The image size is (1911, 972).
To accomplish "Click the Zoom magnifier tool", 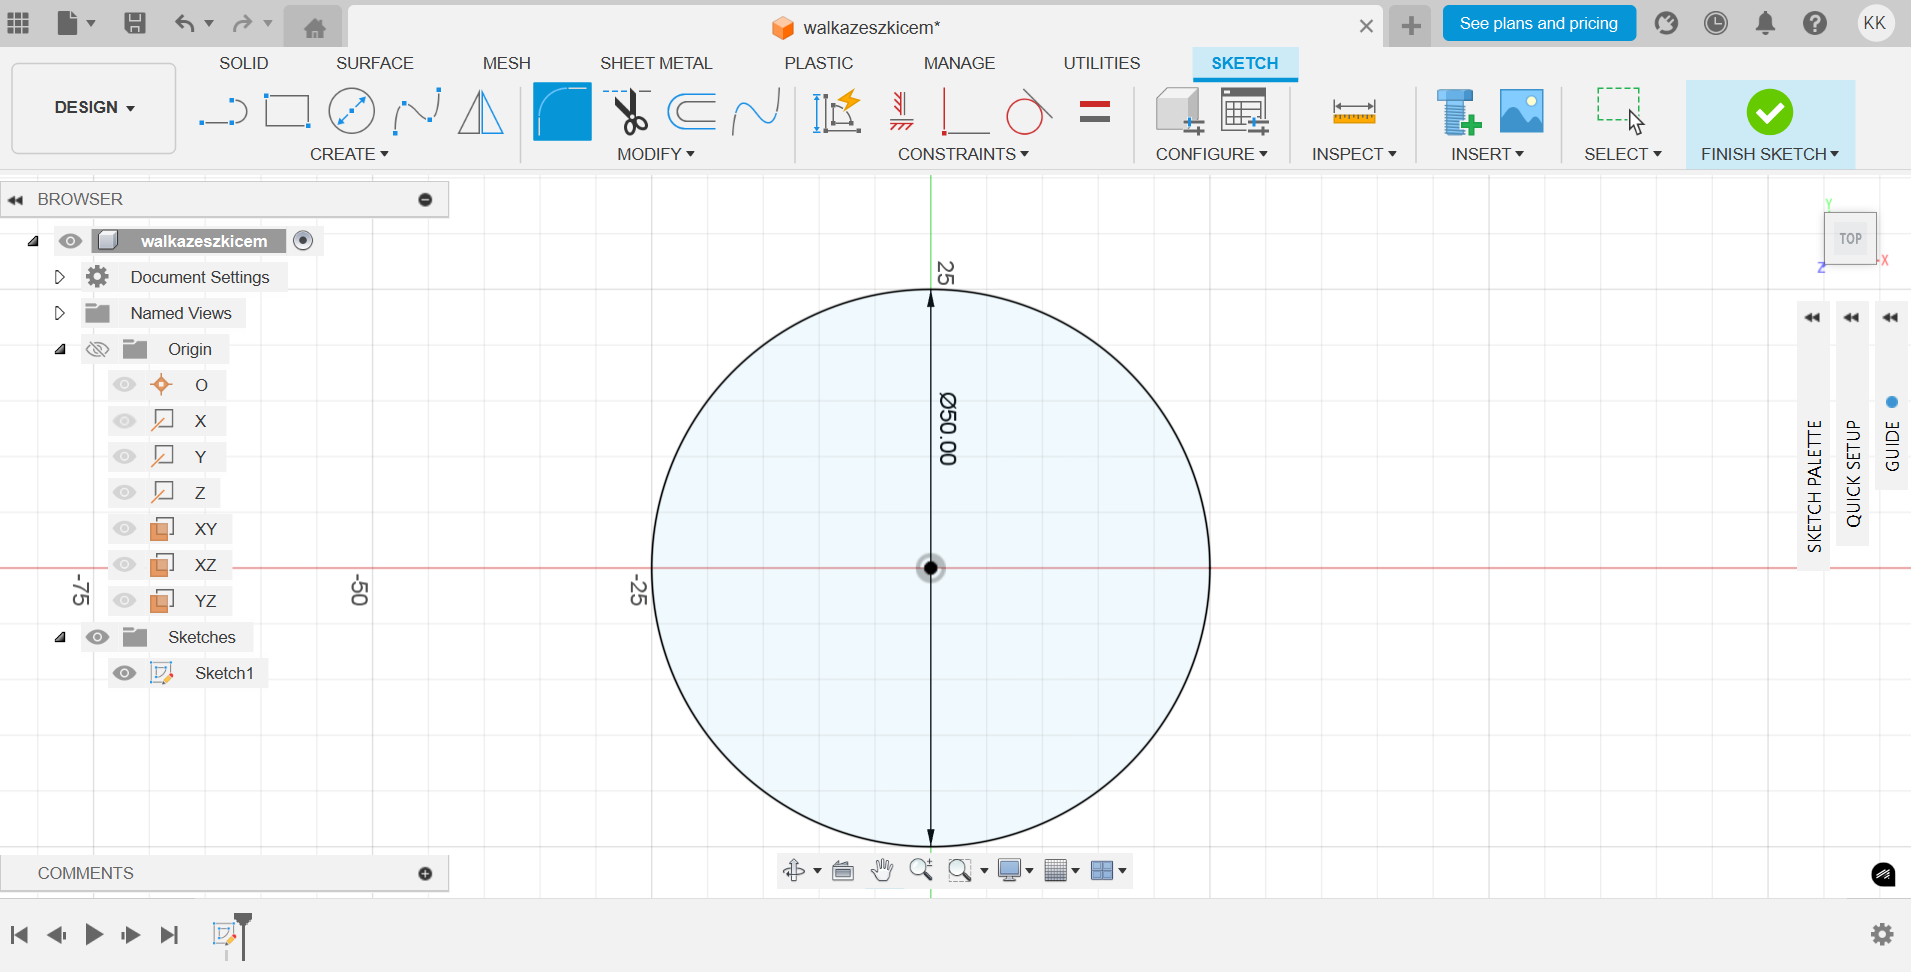I will point(921,871).
